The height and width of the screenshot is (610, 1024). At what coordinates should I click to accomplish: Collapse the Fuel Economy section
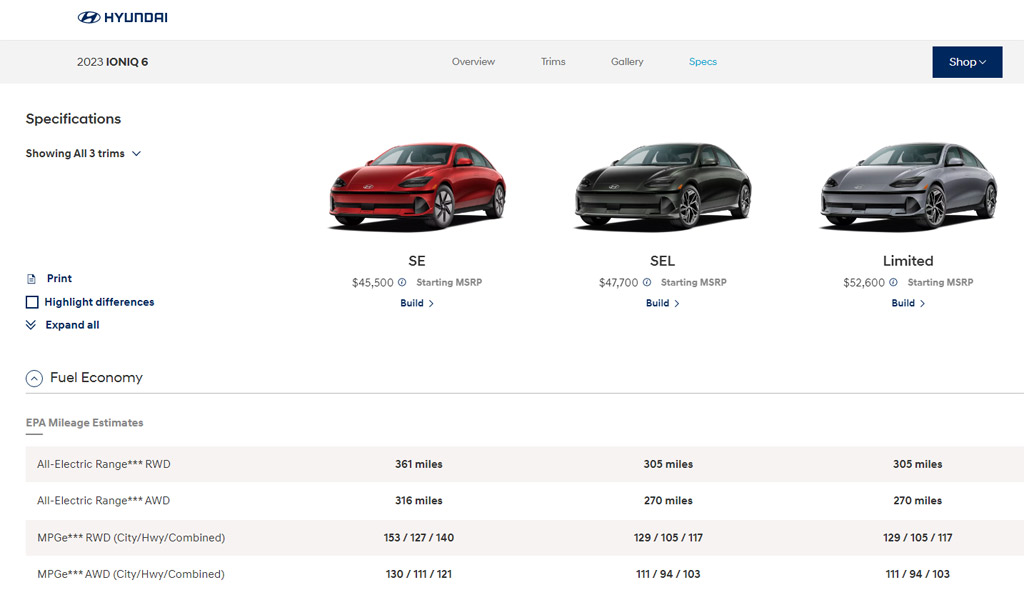tap(96, 378)
